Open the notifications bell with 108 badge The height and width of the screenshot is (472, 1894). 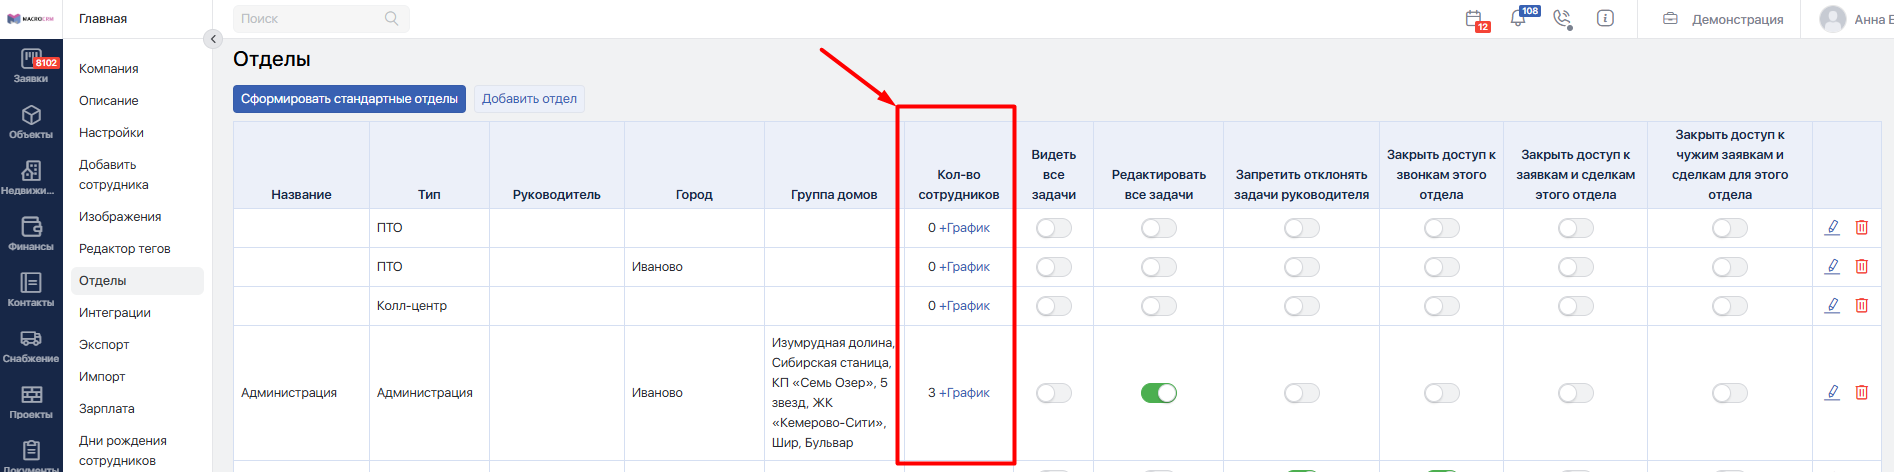(x=1518, y=18)
